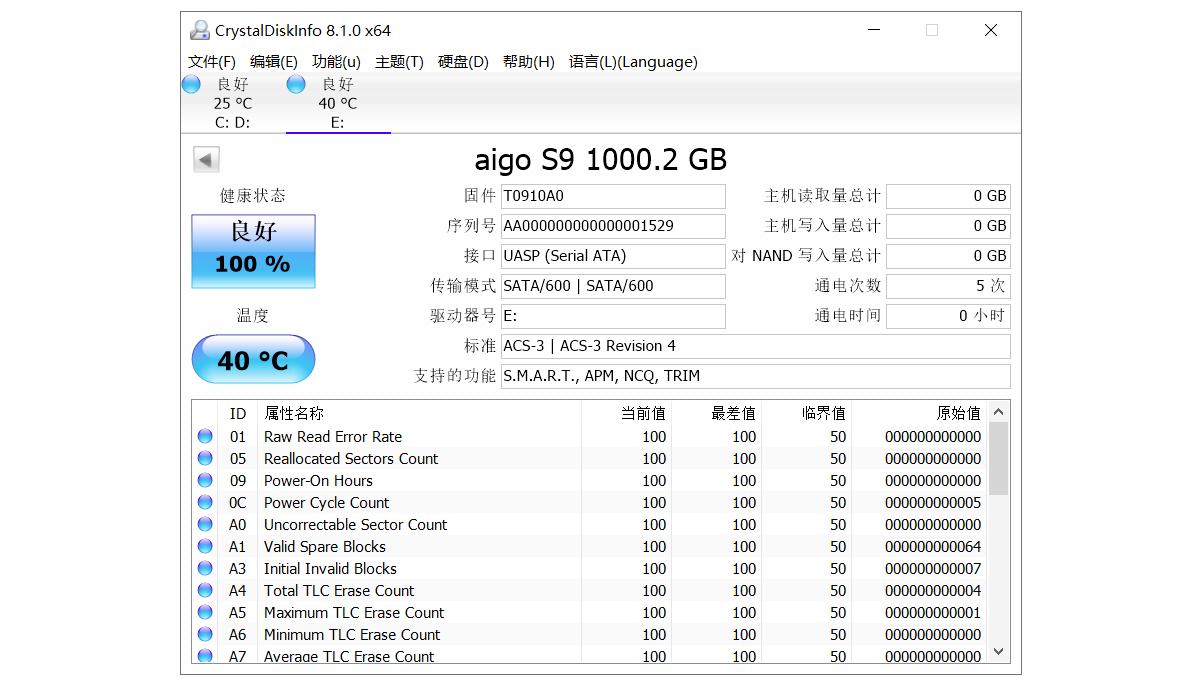Switch to the E: drive tab
The height and width of the screenshot is (686, 1200).
[338, 104]
